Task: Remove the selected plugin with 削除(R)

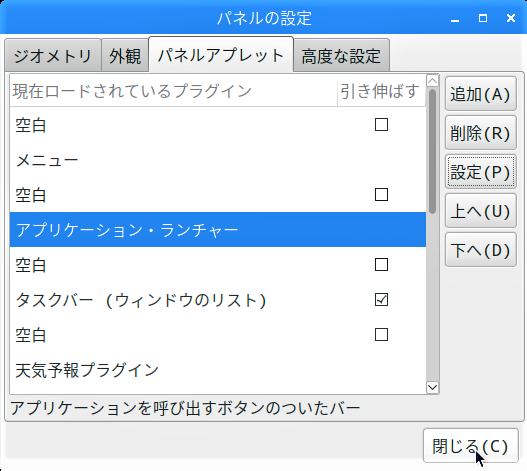Action: 481,133
